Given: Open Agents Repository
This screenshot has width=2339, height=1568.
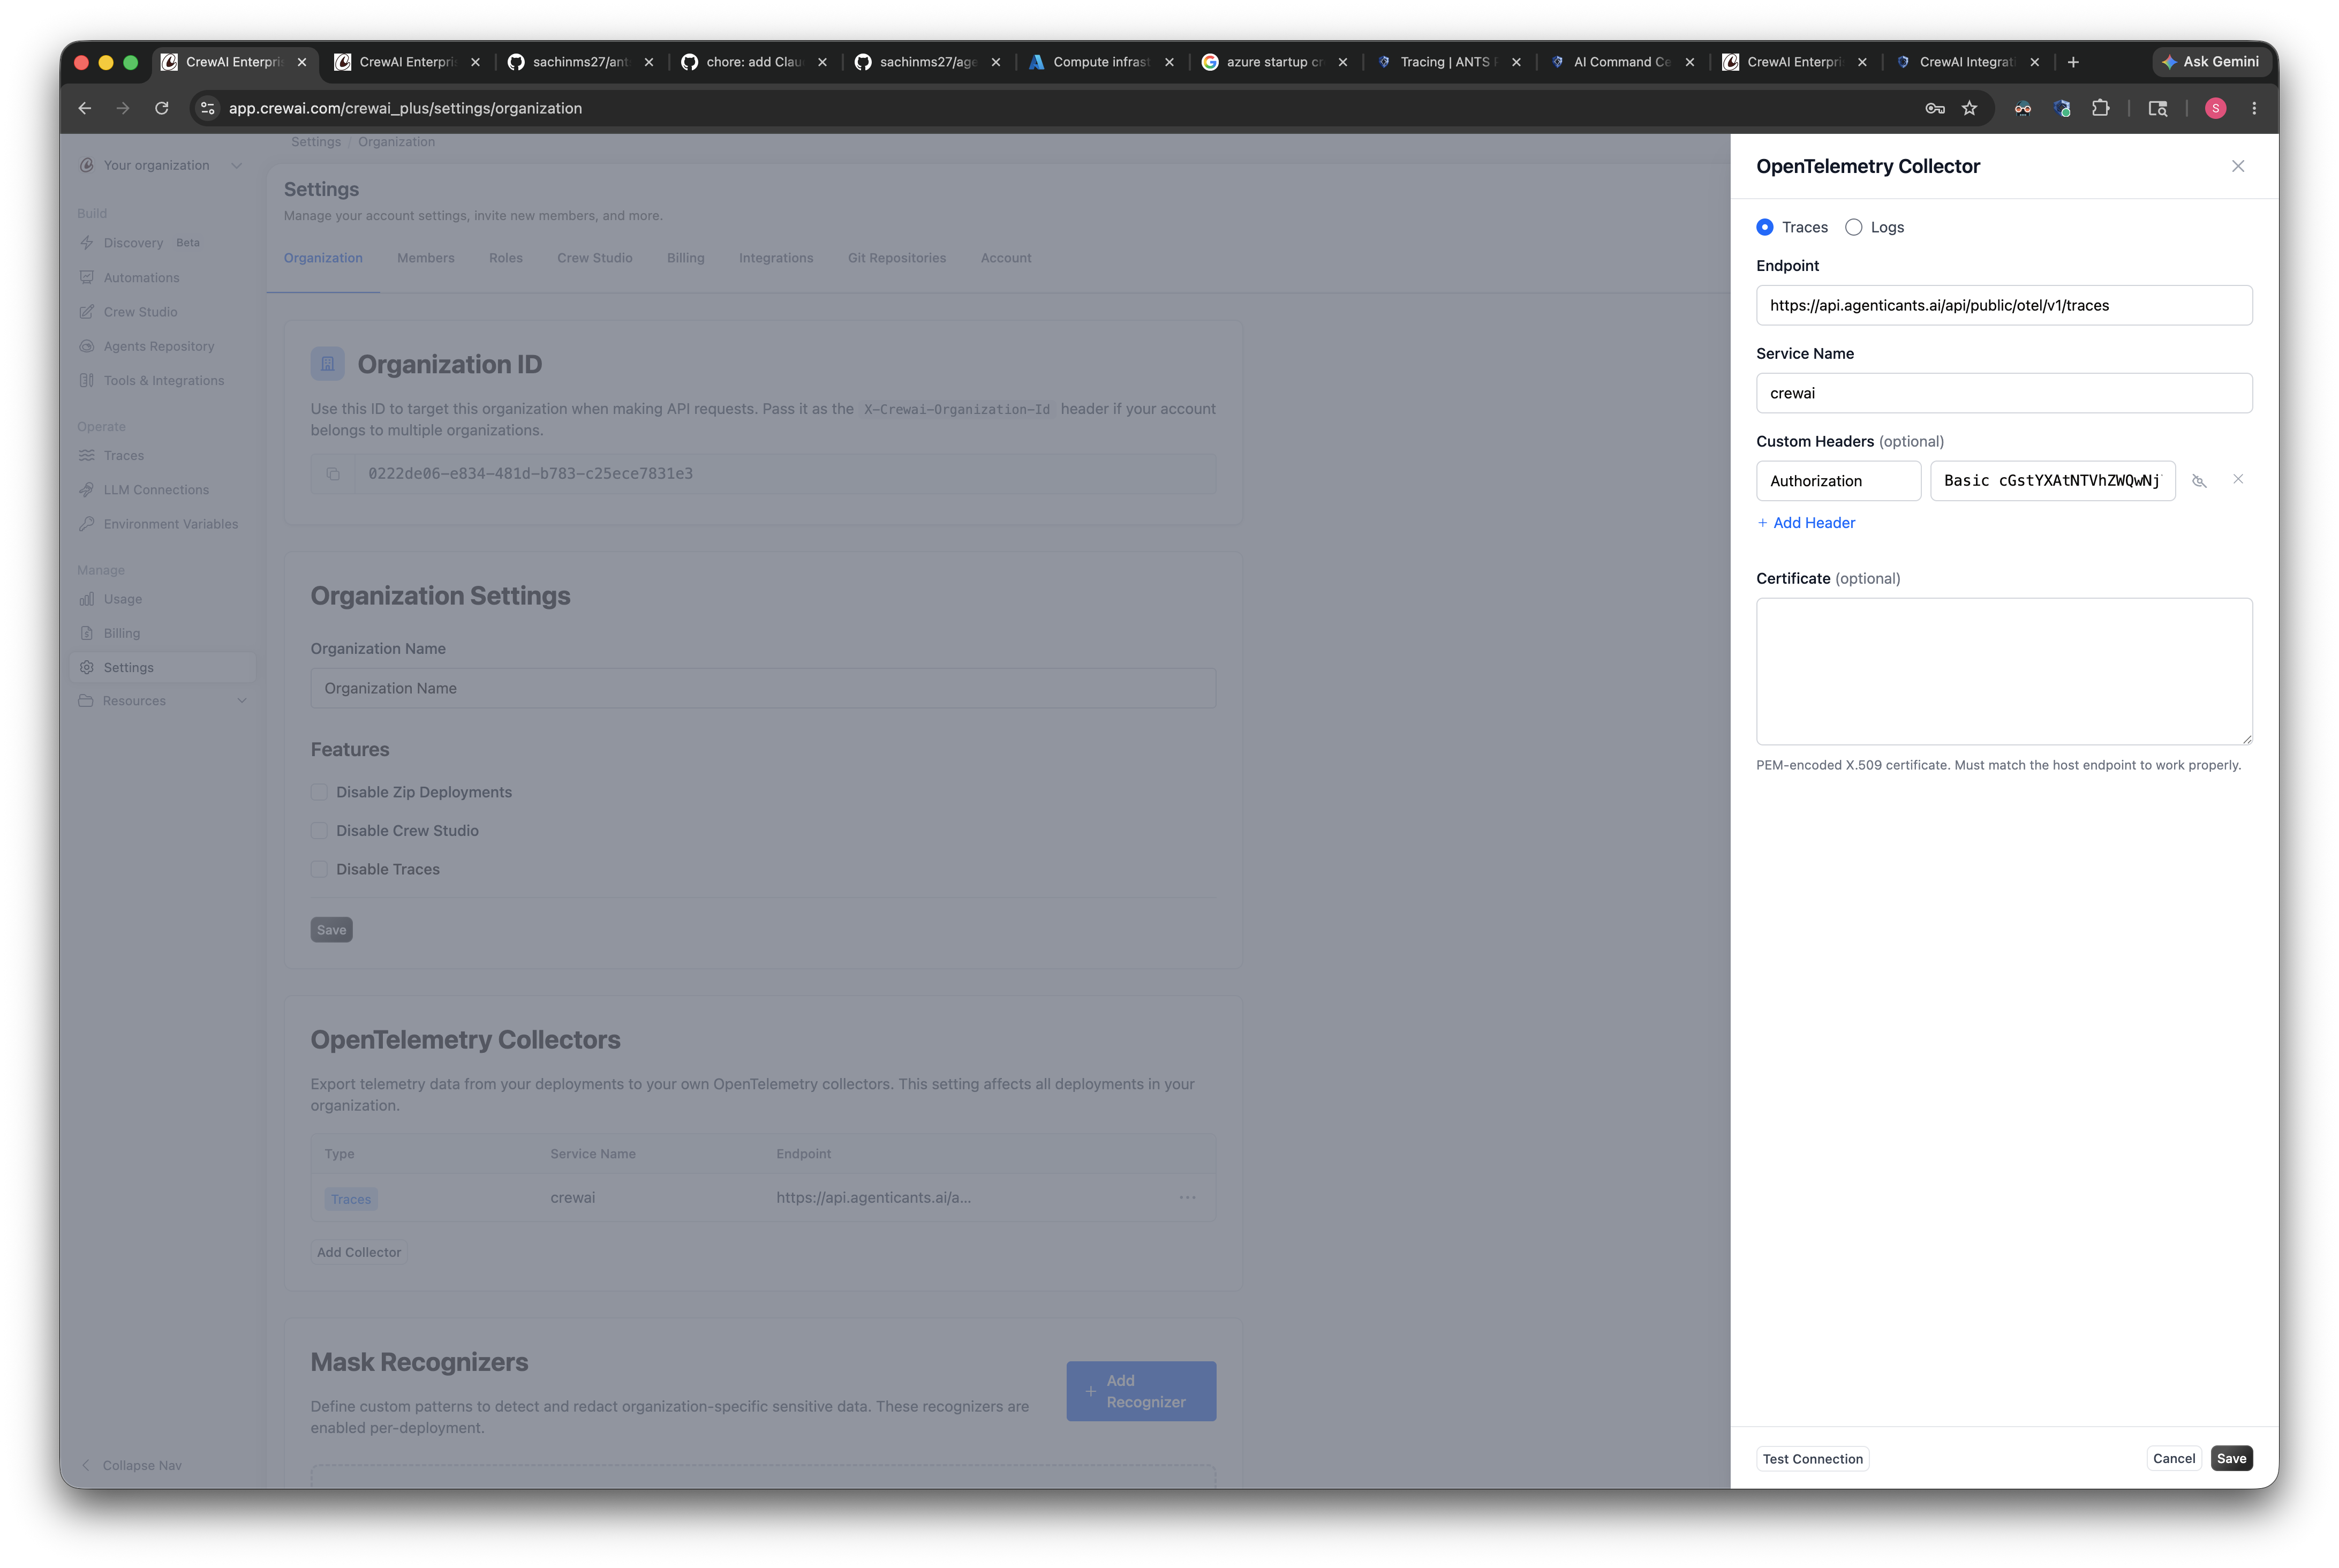Looking at the screenshot, I should pyautogui.click(x=158, y=346).
